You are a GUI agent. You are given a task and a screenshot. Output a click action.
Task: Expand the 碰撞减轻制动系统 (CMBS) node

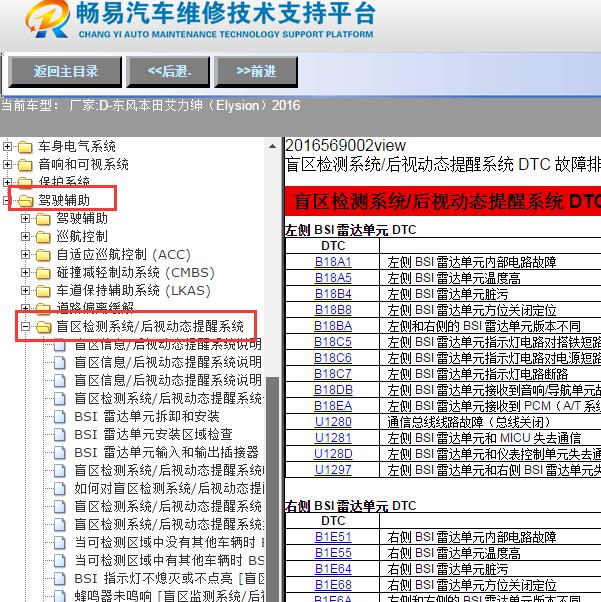(25, 273)
